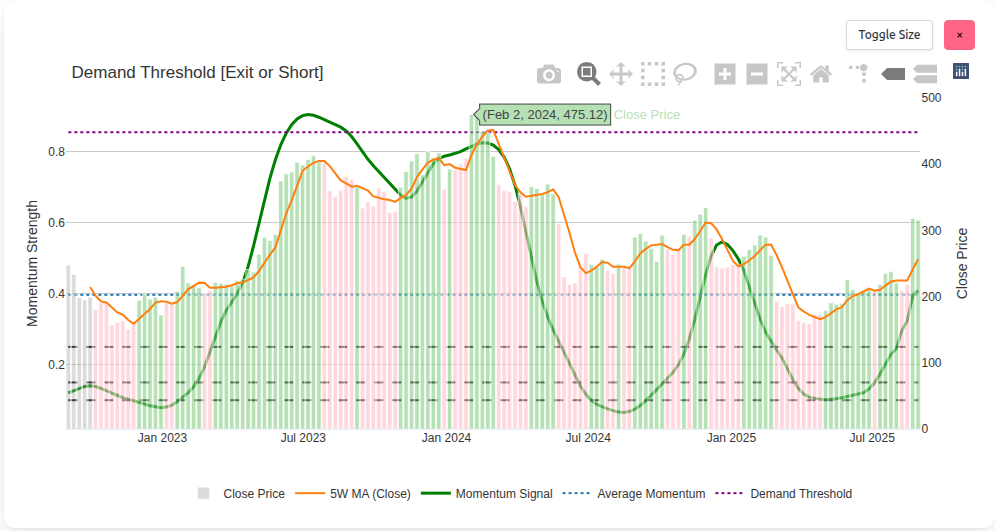The height and width of the screenshot is (531, 995).
Task: Click the Toggle Size button
Action: [889, 35]
